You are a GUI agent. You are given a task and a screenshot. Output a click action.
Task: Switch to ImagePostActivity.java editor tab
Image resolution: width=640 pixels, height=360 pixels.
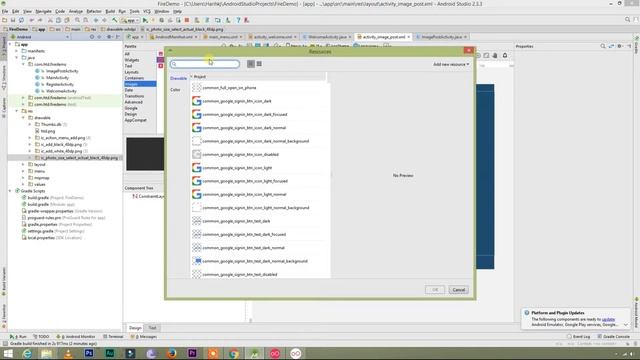pyautogui.click(x=441, y=37)
